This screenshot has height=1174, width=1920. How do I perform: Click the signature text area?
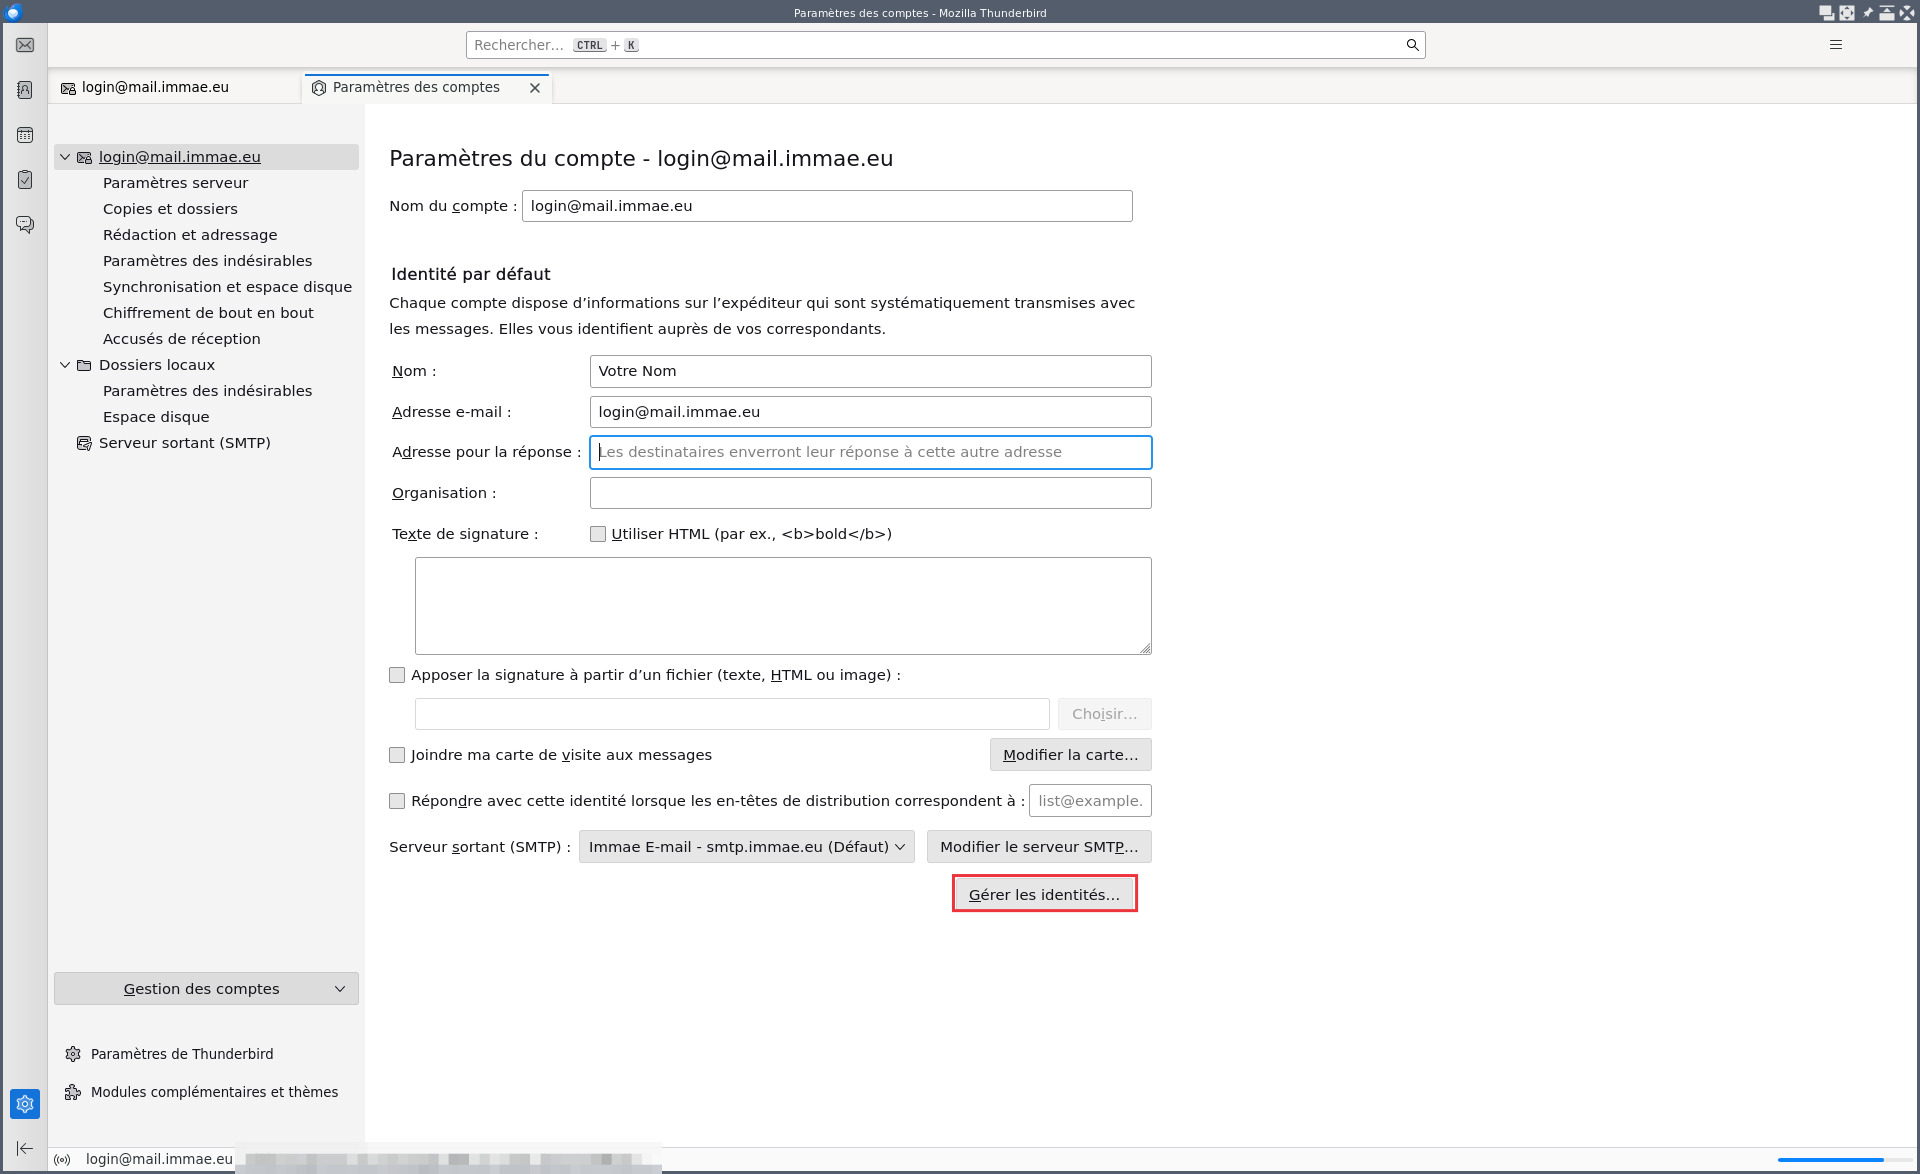click(x=783, y=606)
